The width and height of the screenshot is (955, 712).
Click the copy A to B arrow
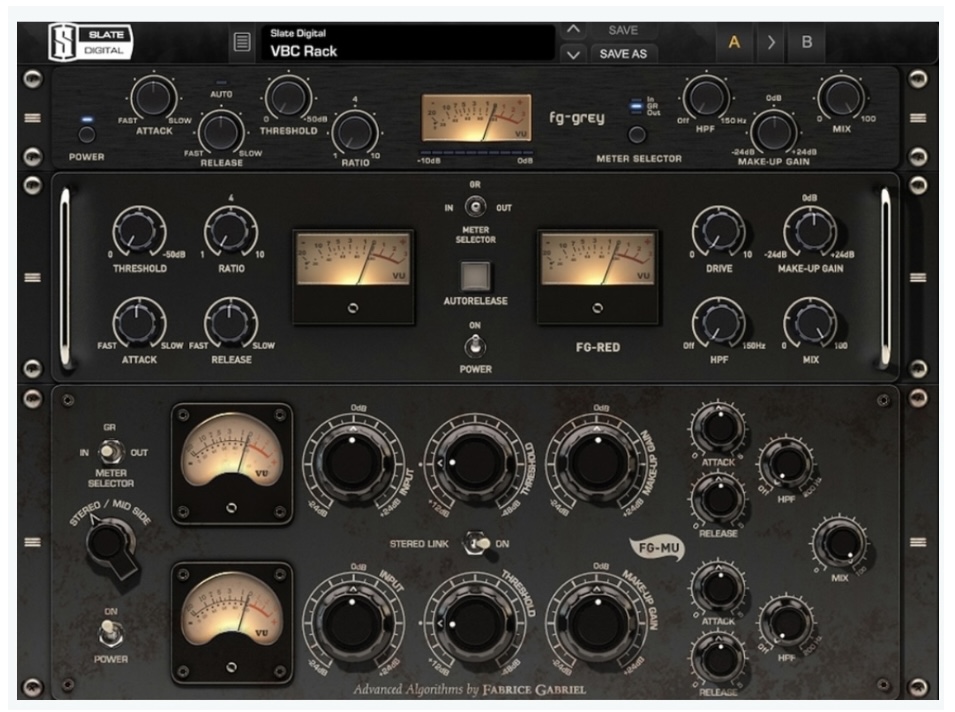click(770, 42)
